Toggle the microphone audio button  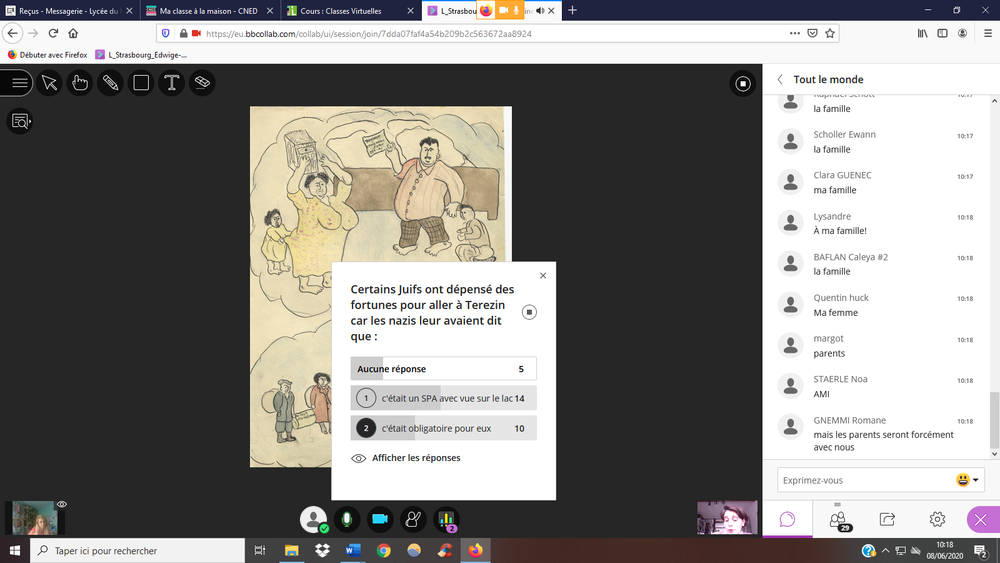pyautogui.click(x=346, y=520)
